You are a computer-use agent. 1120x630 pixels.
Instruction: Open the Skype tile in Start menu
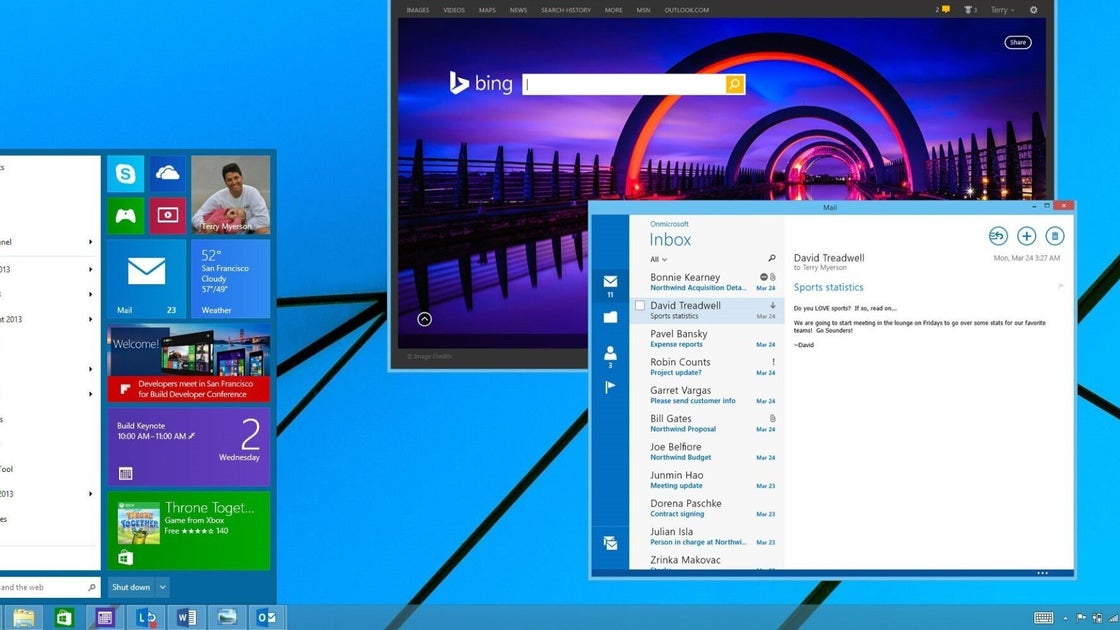[x=126, y=174]
